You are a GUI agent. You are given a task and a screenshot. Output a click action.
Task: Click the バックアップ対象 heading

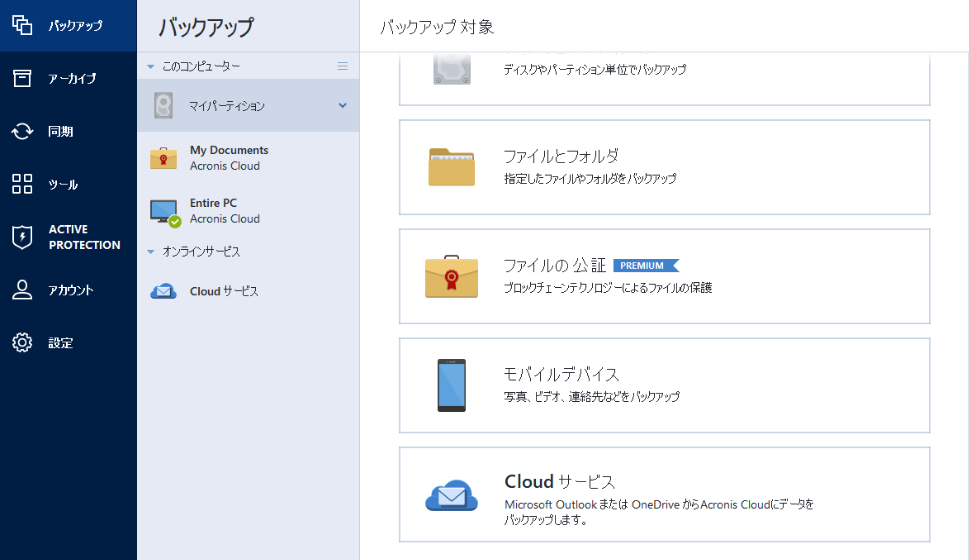(437, 27)
